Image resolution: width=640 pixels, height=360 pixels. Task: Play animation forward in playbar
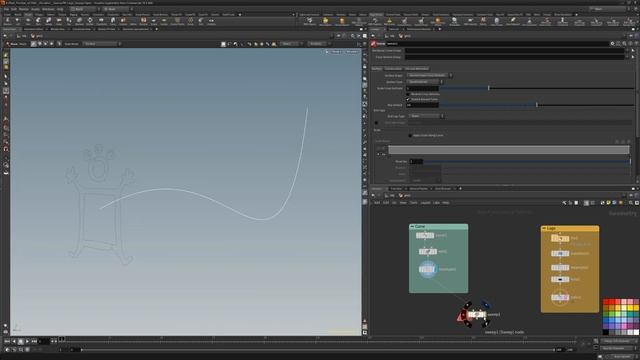[27, 341]
